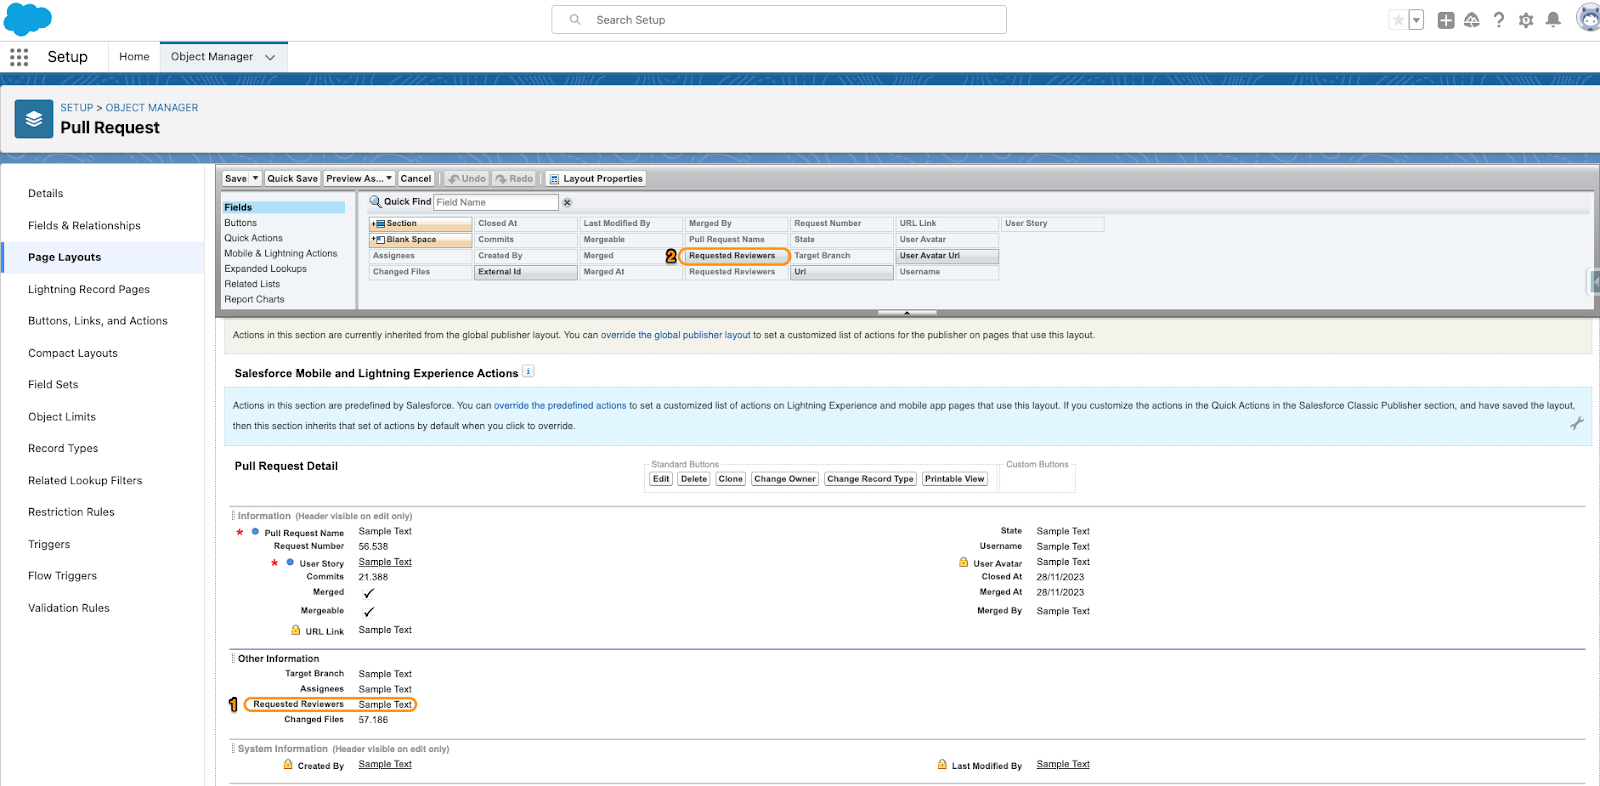Select Lightning Record Pages in sidebar
1600x786 pixels.
89,290
